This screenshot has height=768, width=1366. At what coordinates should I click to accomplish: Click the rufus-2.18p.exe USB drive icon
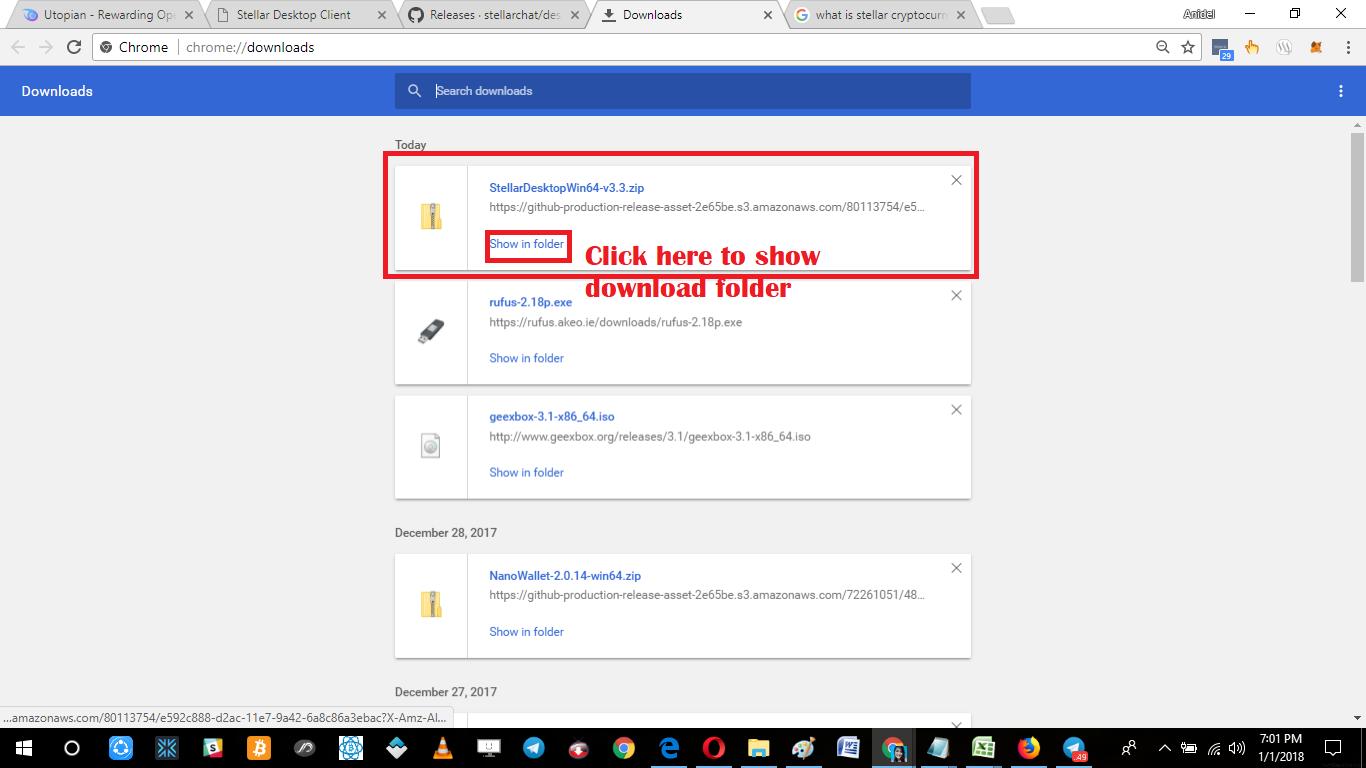(x=431, y=331)
